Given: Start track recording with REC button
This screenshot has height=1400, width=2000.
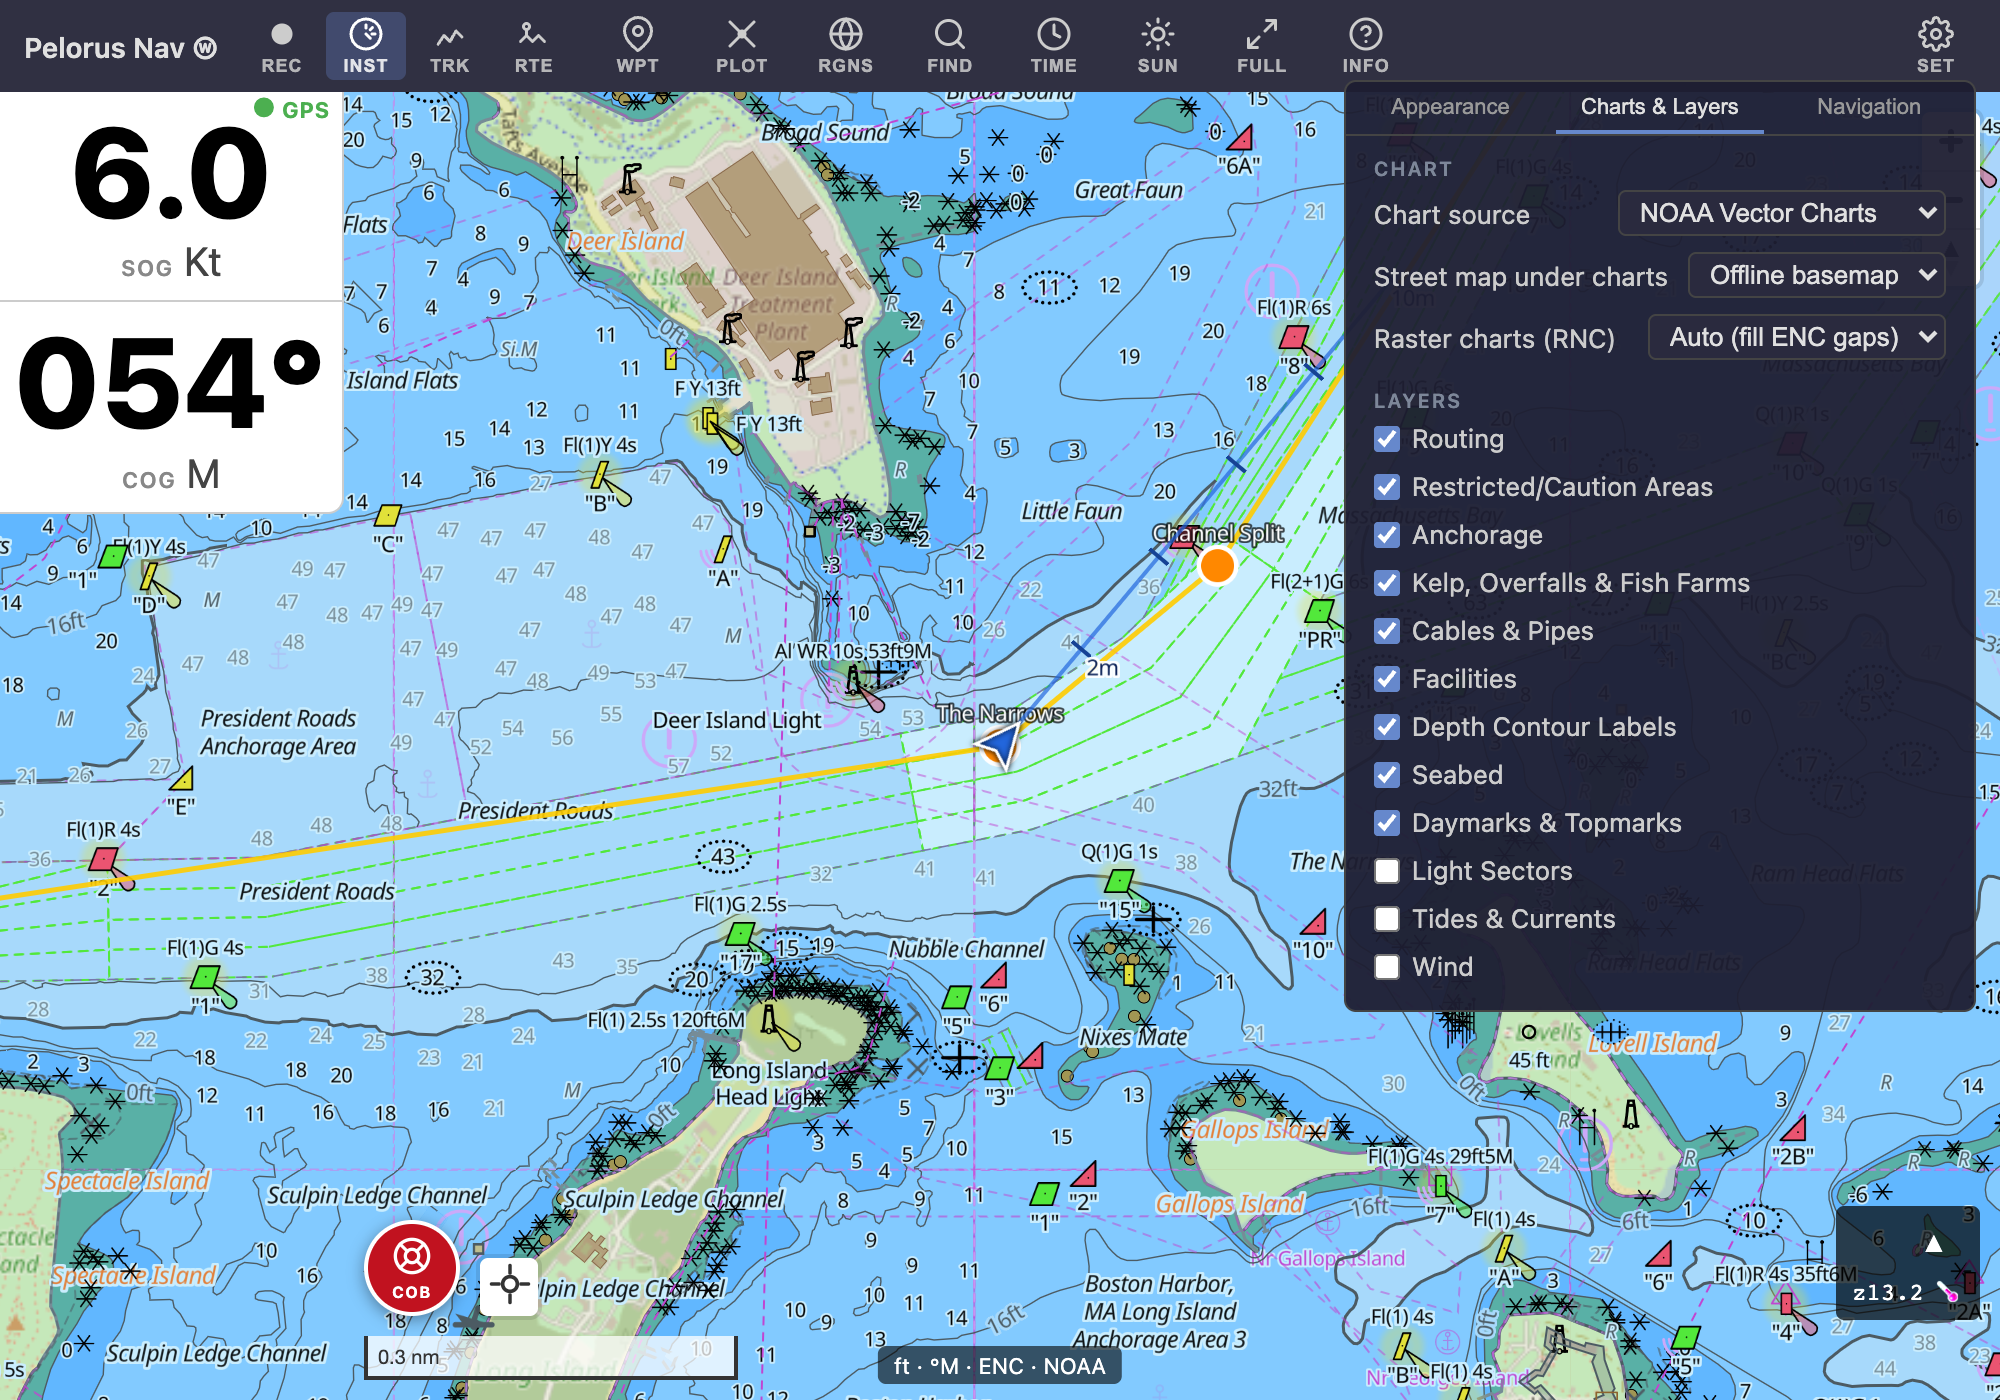Looking at the screenshot, I should click(281, 46).
